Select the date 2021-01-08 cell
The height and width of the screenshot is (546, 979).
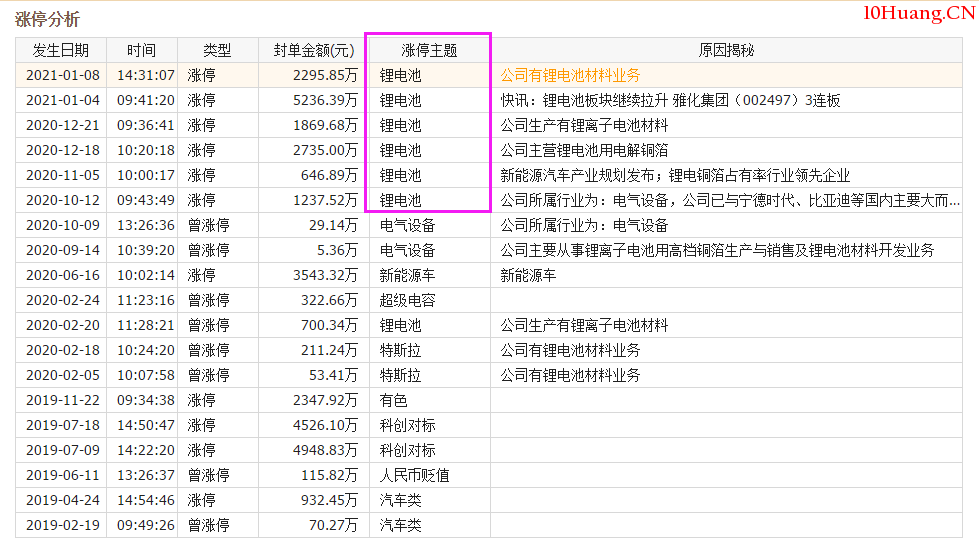(62, 76)
